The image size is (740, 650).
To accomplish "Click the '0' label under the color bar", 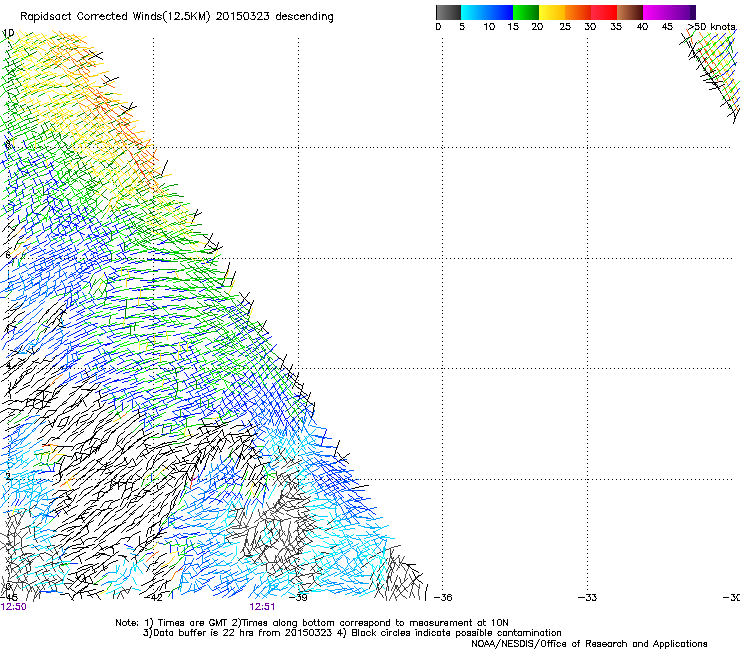I will 438,26.
